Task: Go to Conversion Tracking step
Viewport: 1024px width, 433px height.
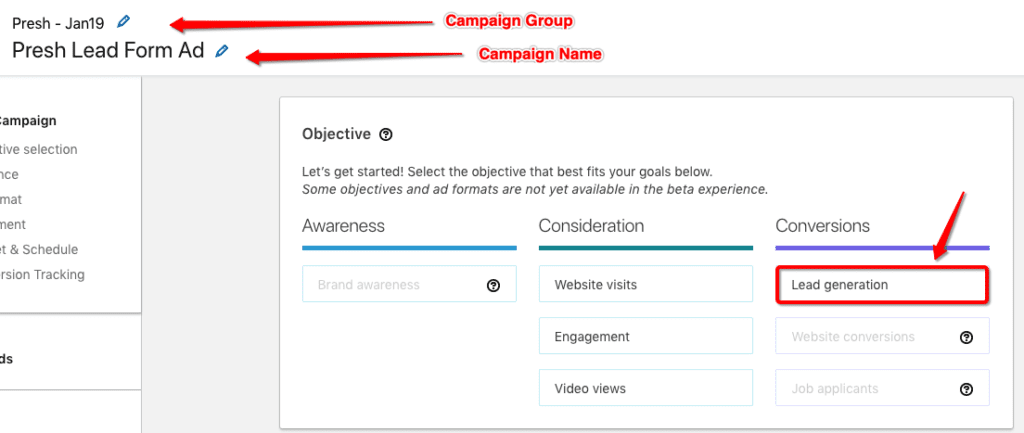Action: [x=42, y=274]
